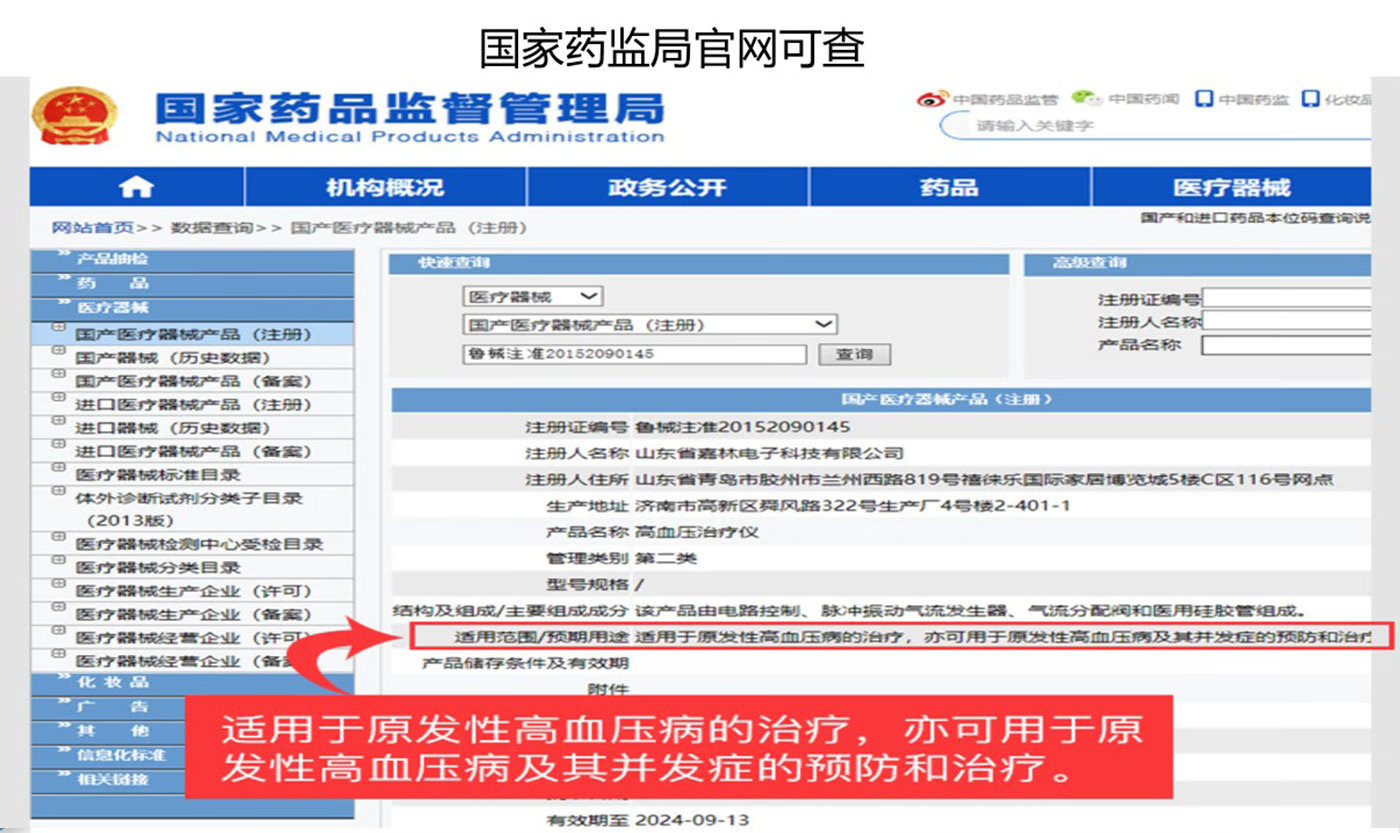Follow the 网站首页 breadcrumb link

tap(92, 228)
